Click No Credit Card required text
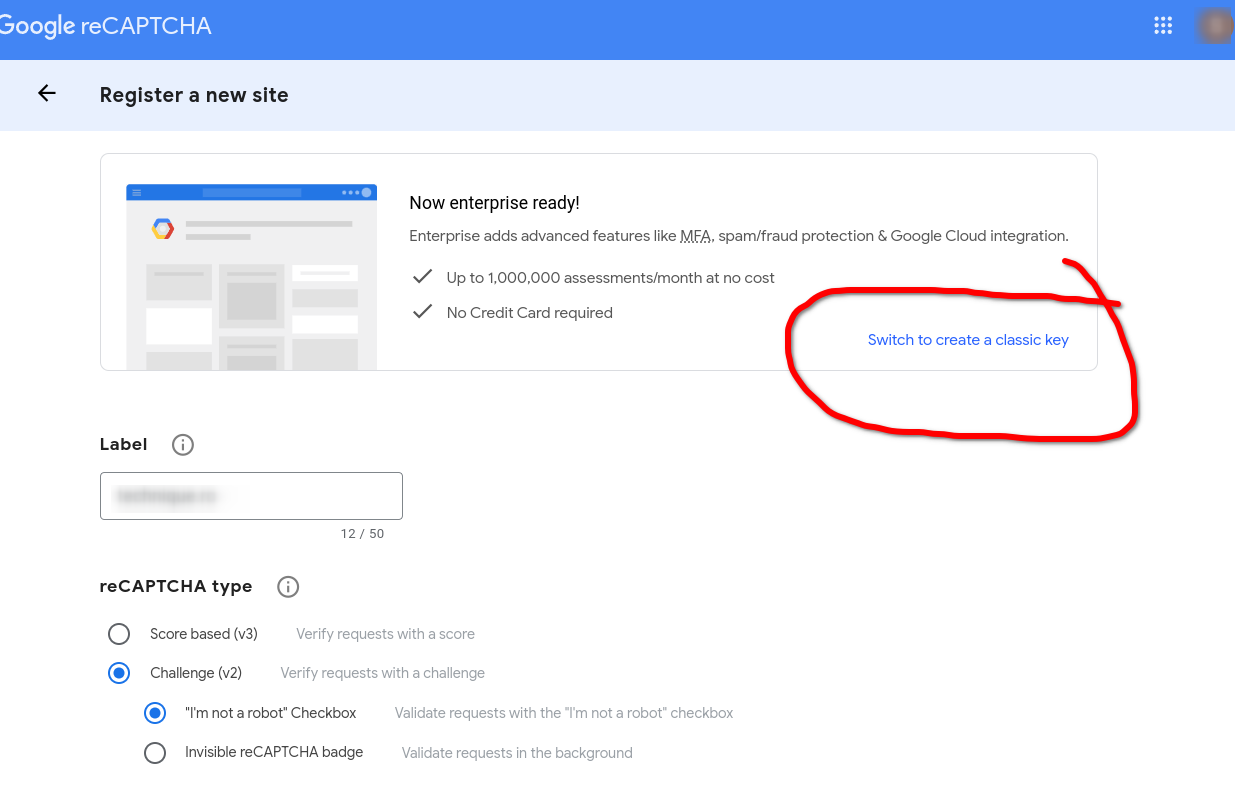The width and height of the screenshot is (1235, 798). [530, 313]
